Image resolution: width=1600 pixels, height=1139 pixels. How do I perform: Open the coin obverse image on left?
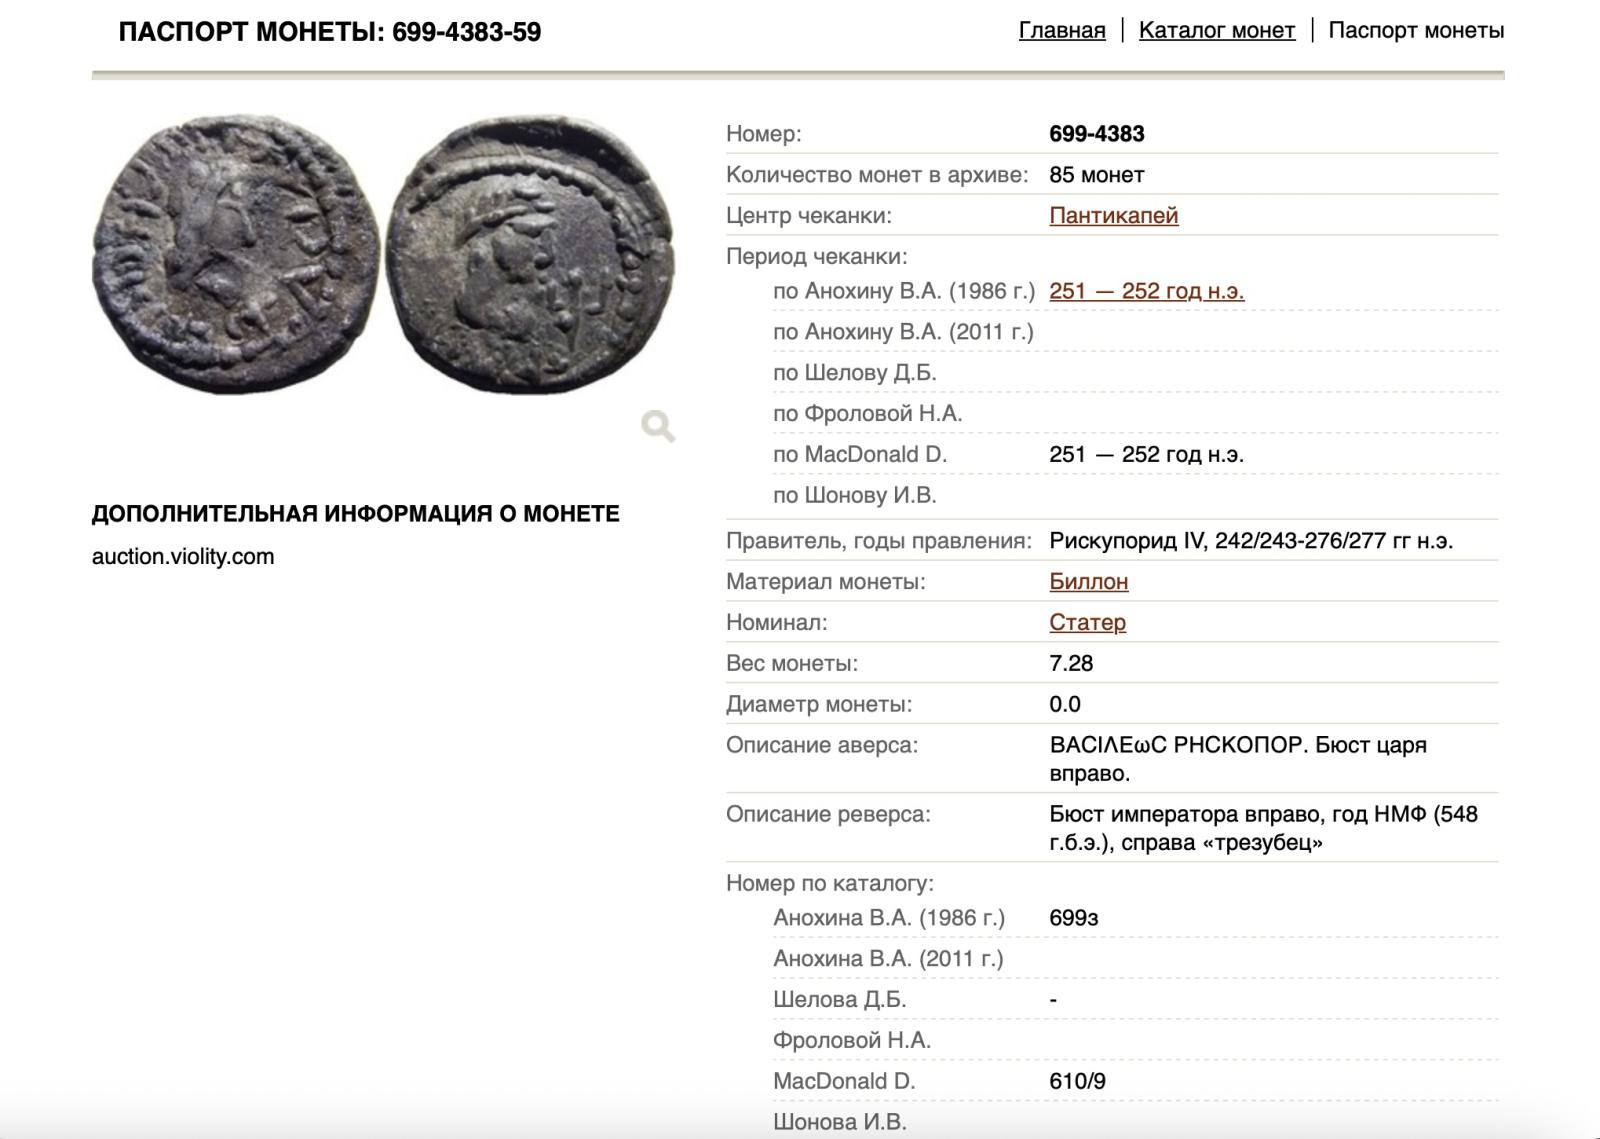coord(236,254)
